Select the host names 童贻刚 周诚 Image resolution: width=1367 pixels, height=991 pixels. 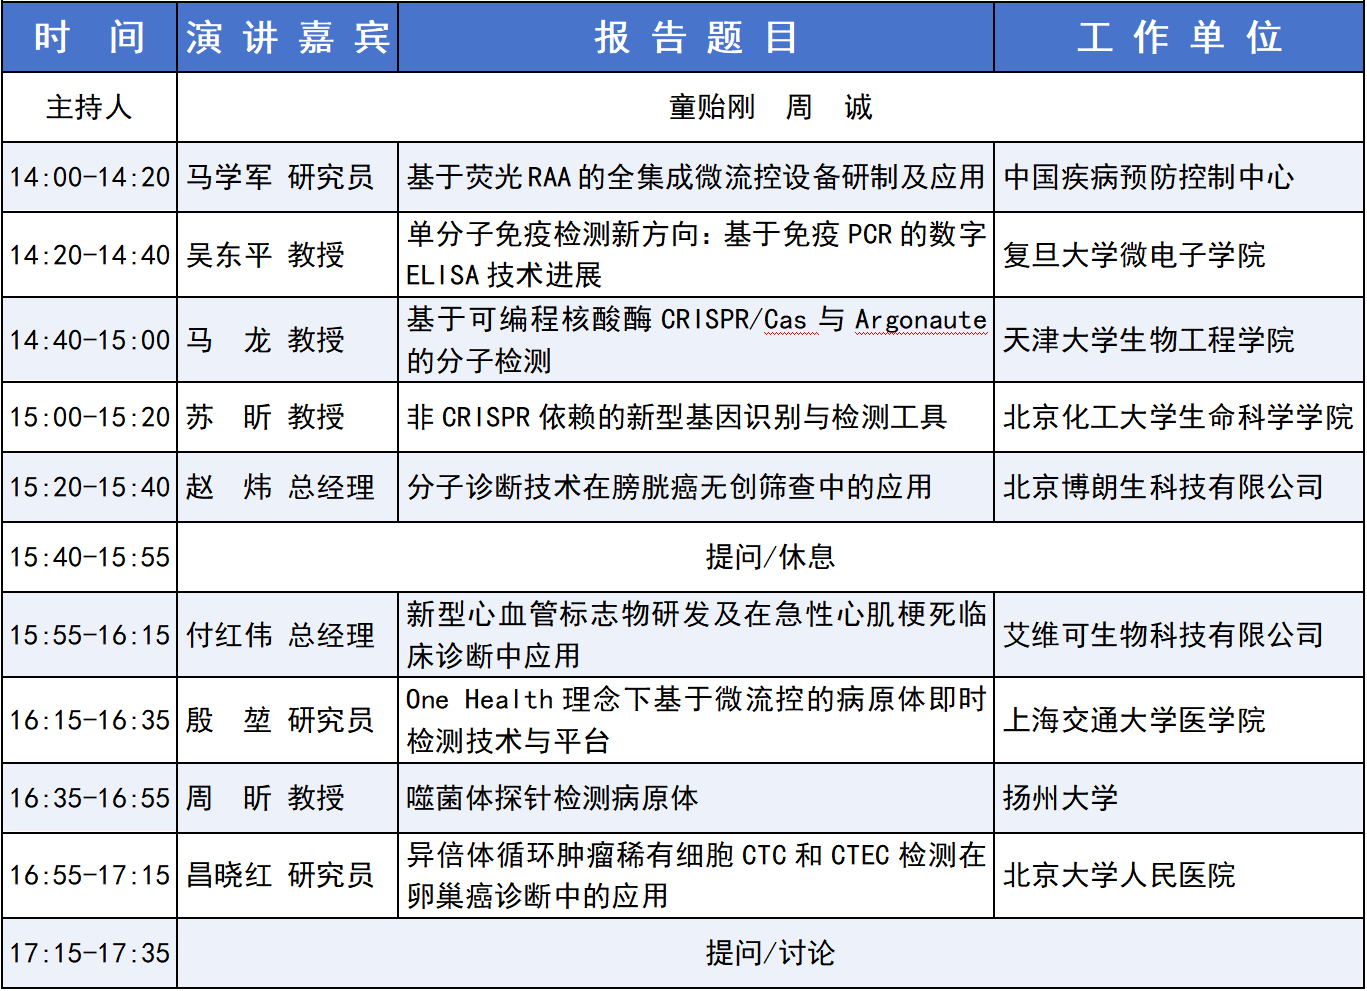[770, 107]
